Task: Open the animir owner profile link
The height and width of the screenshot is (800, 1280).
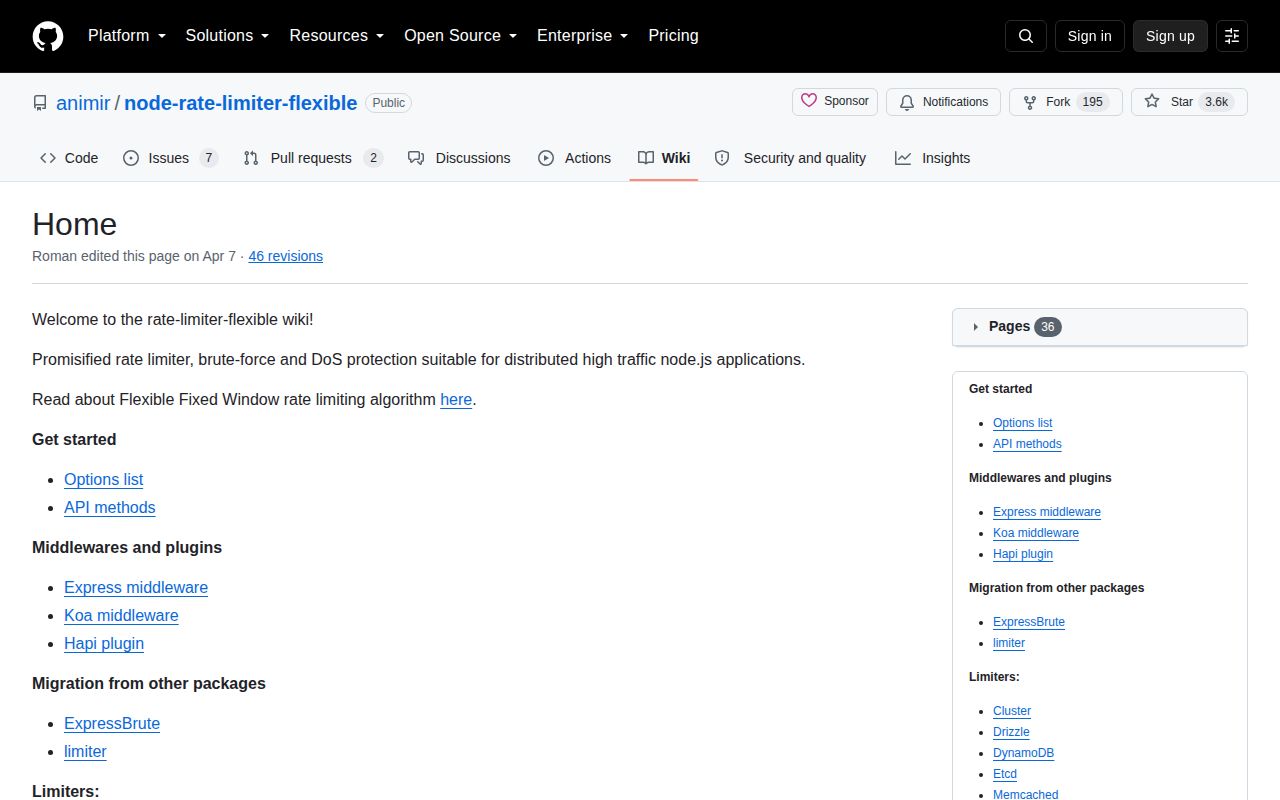Action: [84, 103]
